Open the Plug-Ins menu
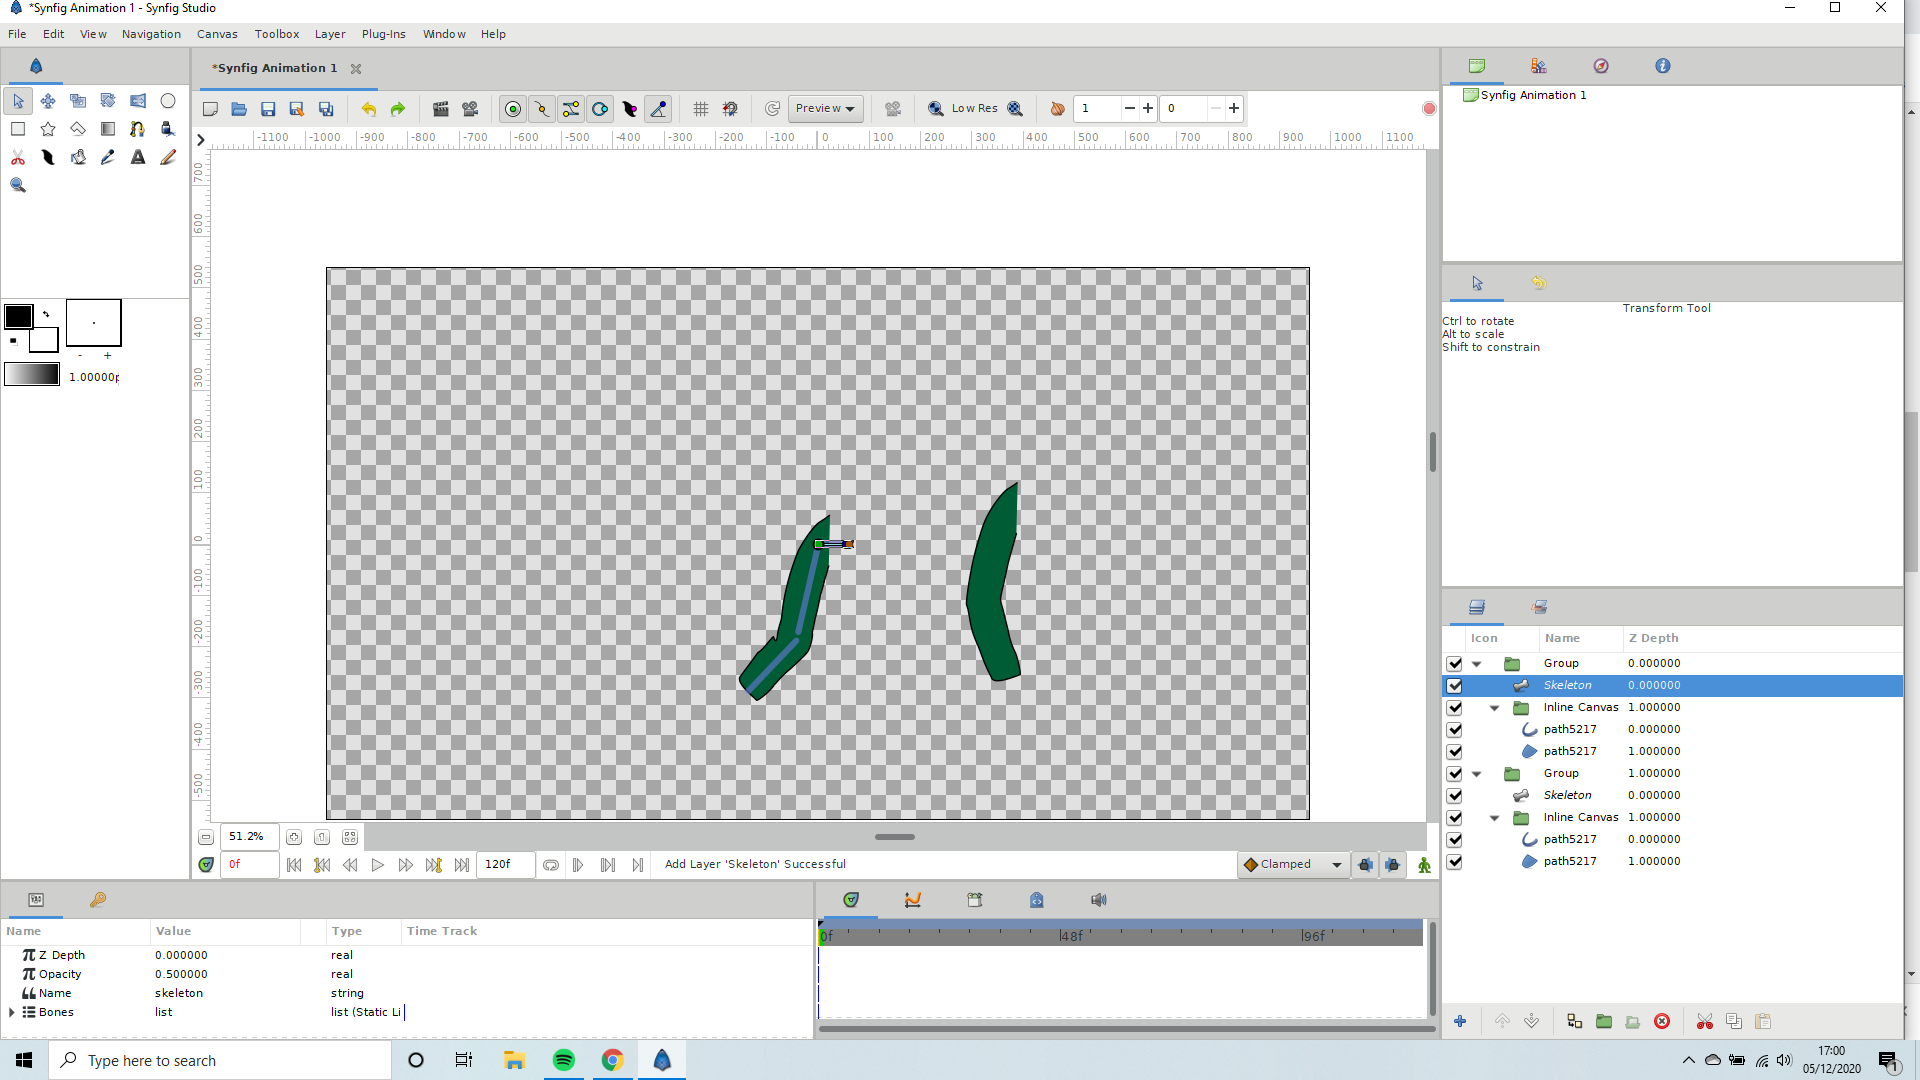 tap(383, 34)
